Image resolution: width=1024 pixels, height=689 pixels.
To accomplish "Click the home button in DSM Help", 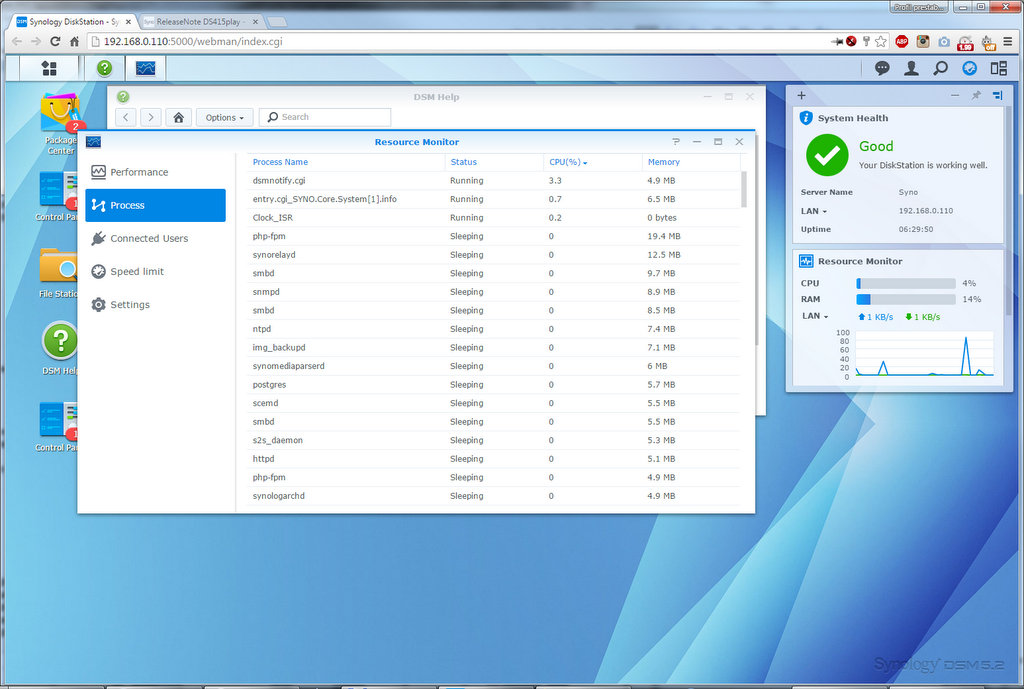I will point(178,118).
